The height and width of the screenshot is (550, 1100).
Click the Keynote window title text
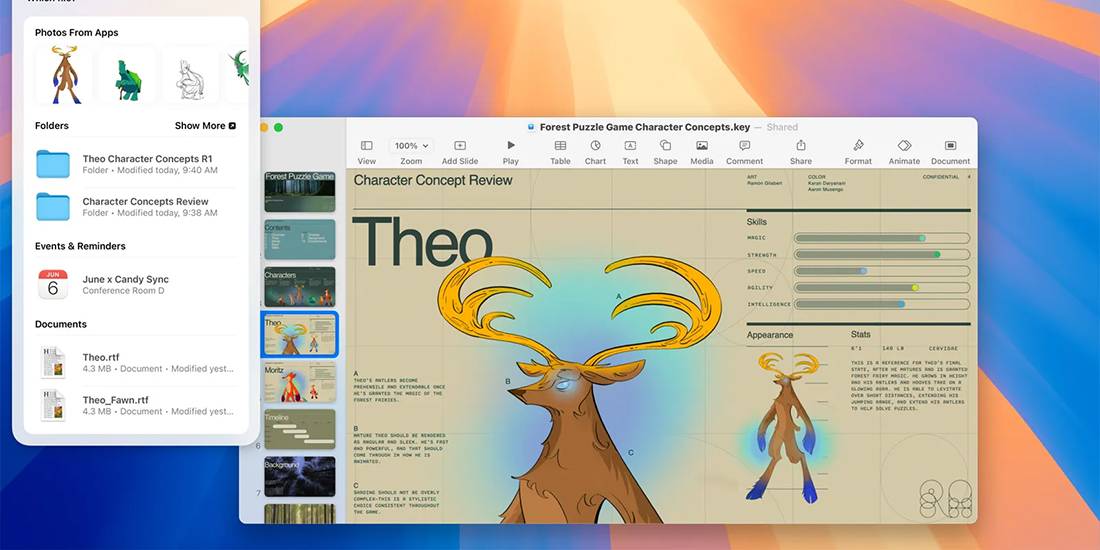tap(645, 127)
